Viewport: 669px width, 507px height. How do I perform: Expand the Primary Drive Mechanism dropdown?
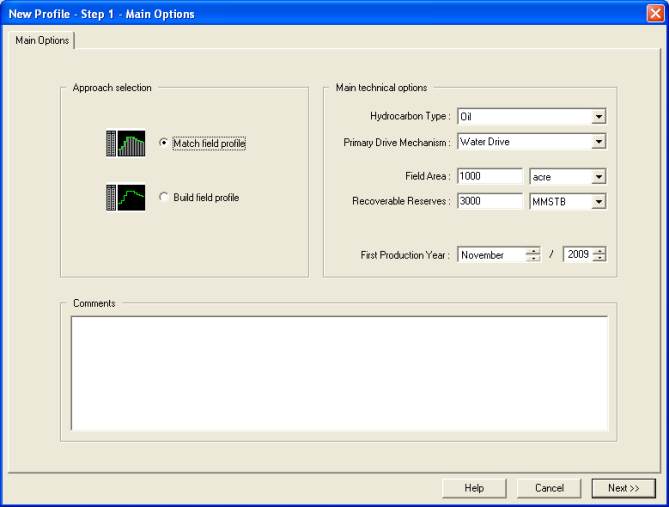tap(598, 141)
